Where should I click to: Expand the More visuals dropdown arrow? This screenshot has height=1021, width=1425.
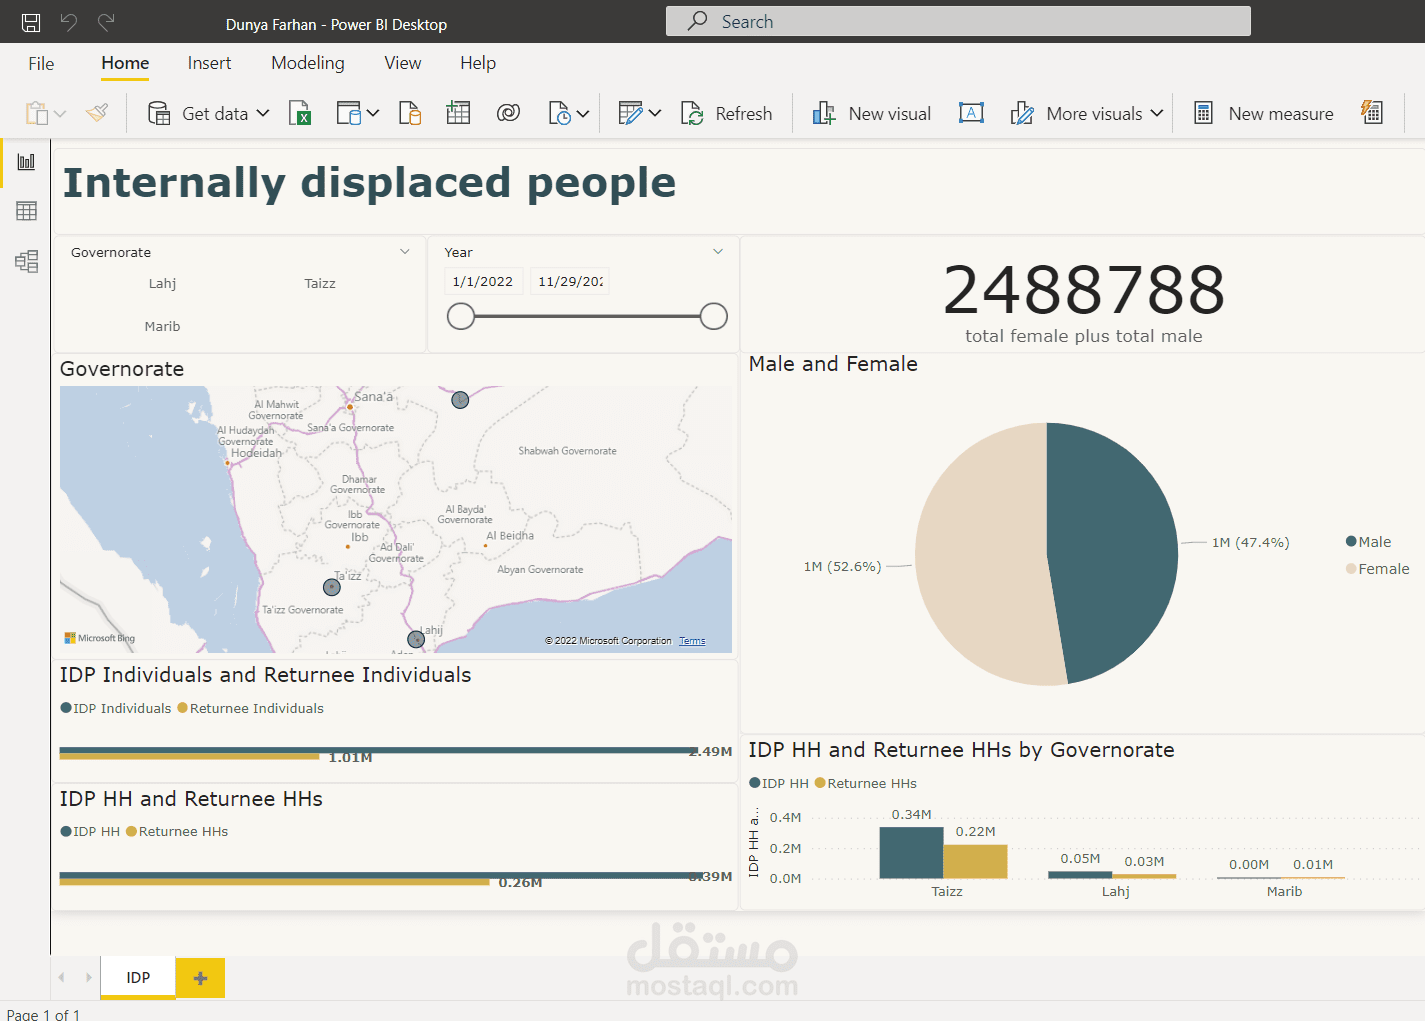click(x=1157, y=113)
